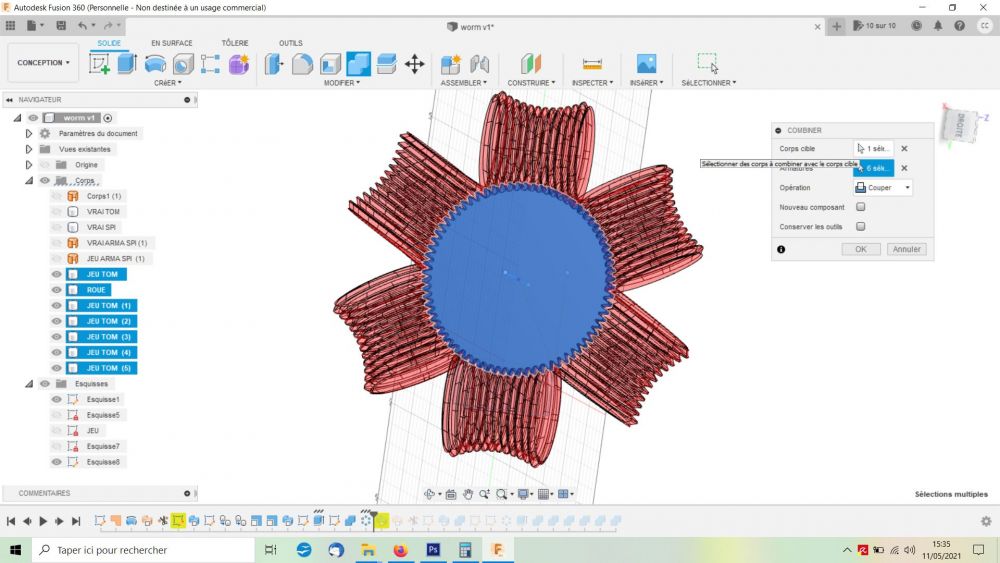Viewport: 1000px width, 563px height.
Task: Collapse the Esquisses folder in navigator
Action: coord(31,383)
